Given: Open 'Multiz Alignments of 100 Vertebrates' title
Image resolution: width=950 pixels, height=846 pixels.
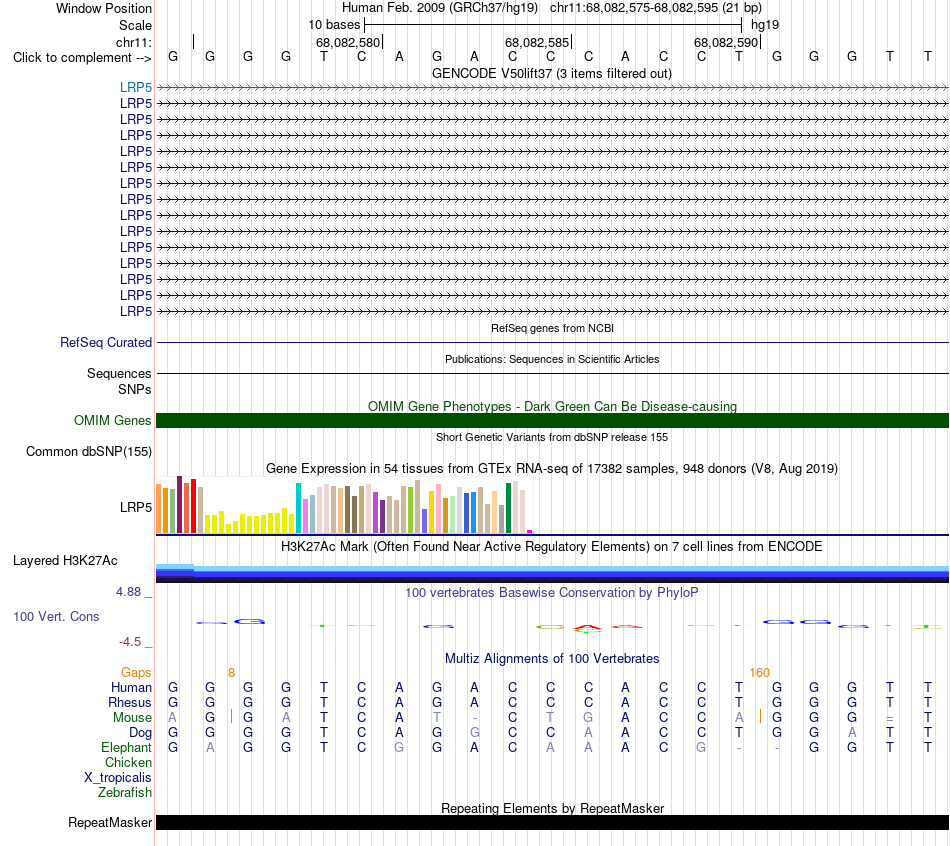Looking at the screenshot, I should [x=552, y=658].
